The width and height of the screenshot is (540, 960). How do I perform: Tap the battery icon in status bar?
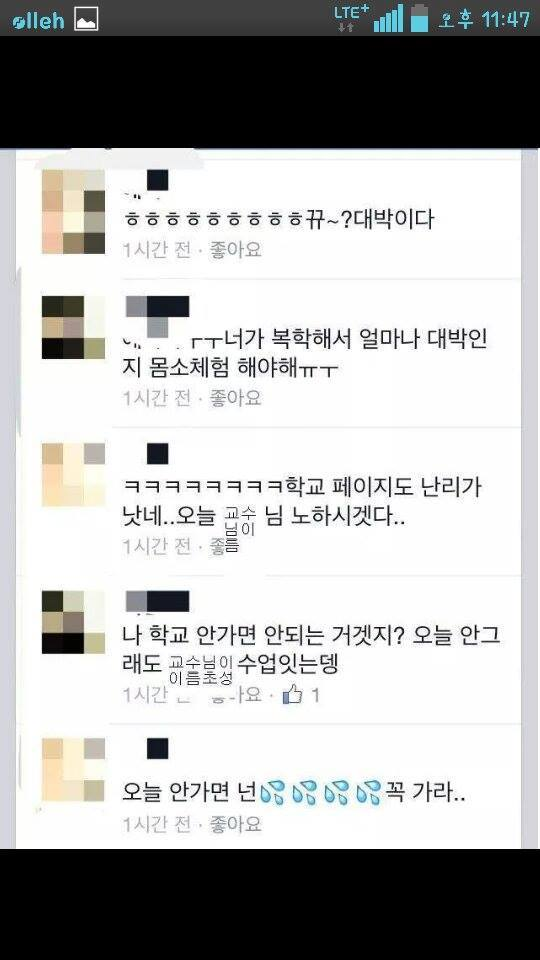[419, 18]
